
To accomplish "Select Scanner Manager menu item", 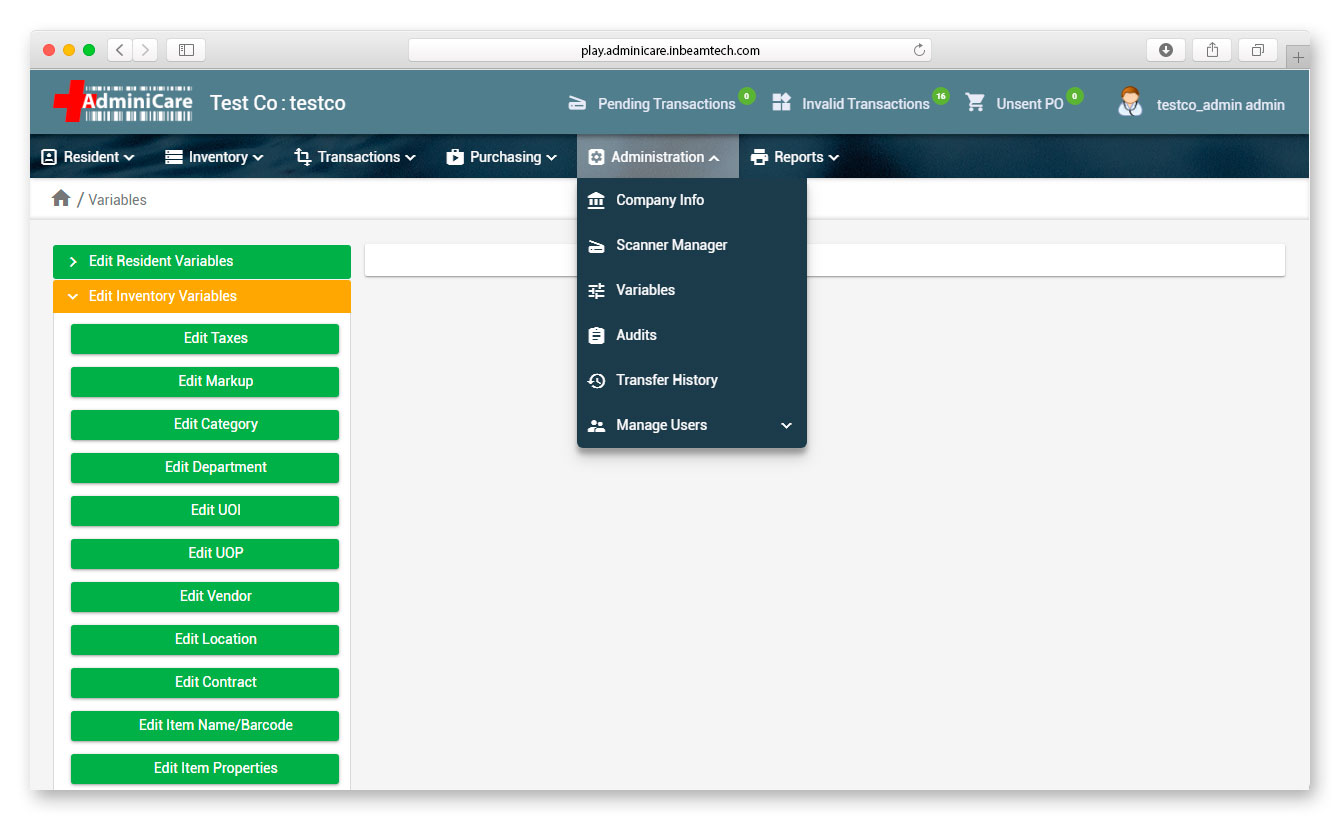I will tap(692, 245).
